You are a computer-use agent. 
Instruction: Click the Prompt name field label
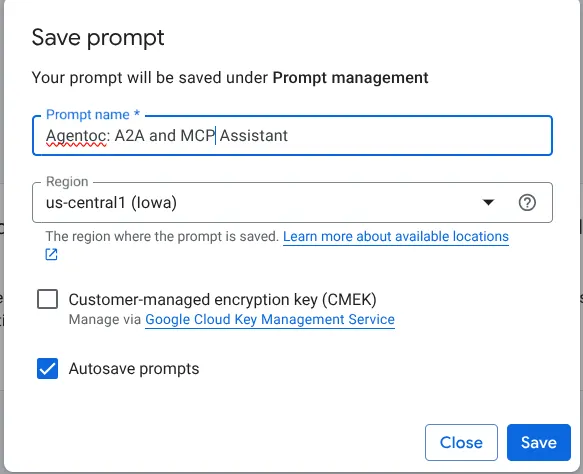click(x=93, y=115)
